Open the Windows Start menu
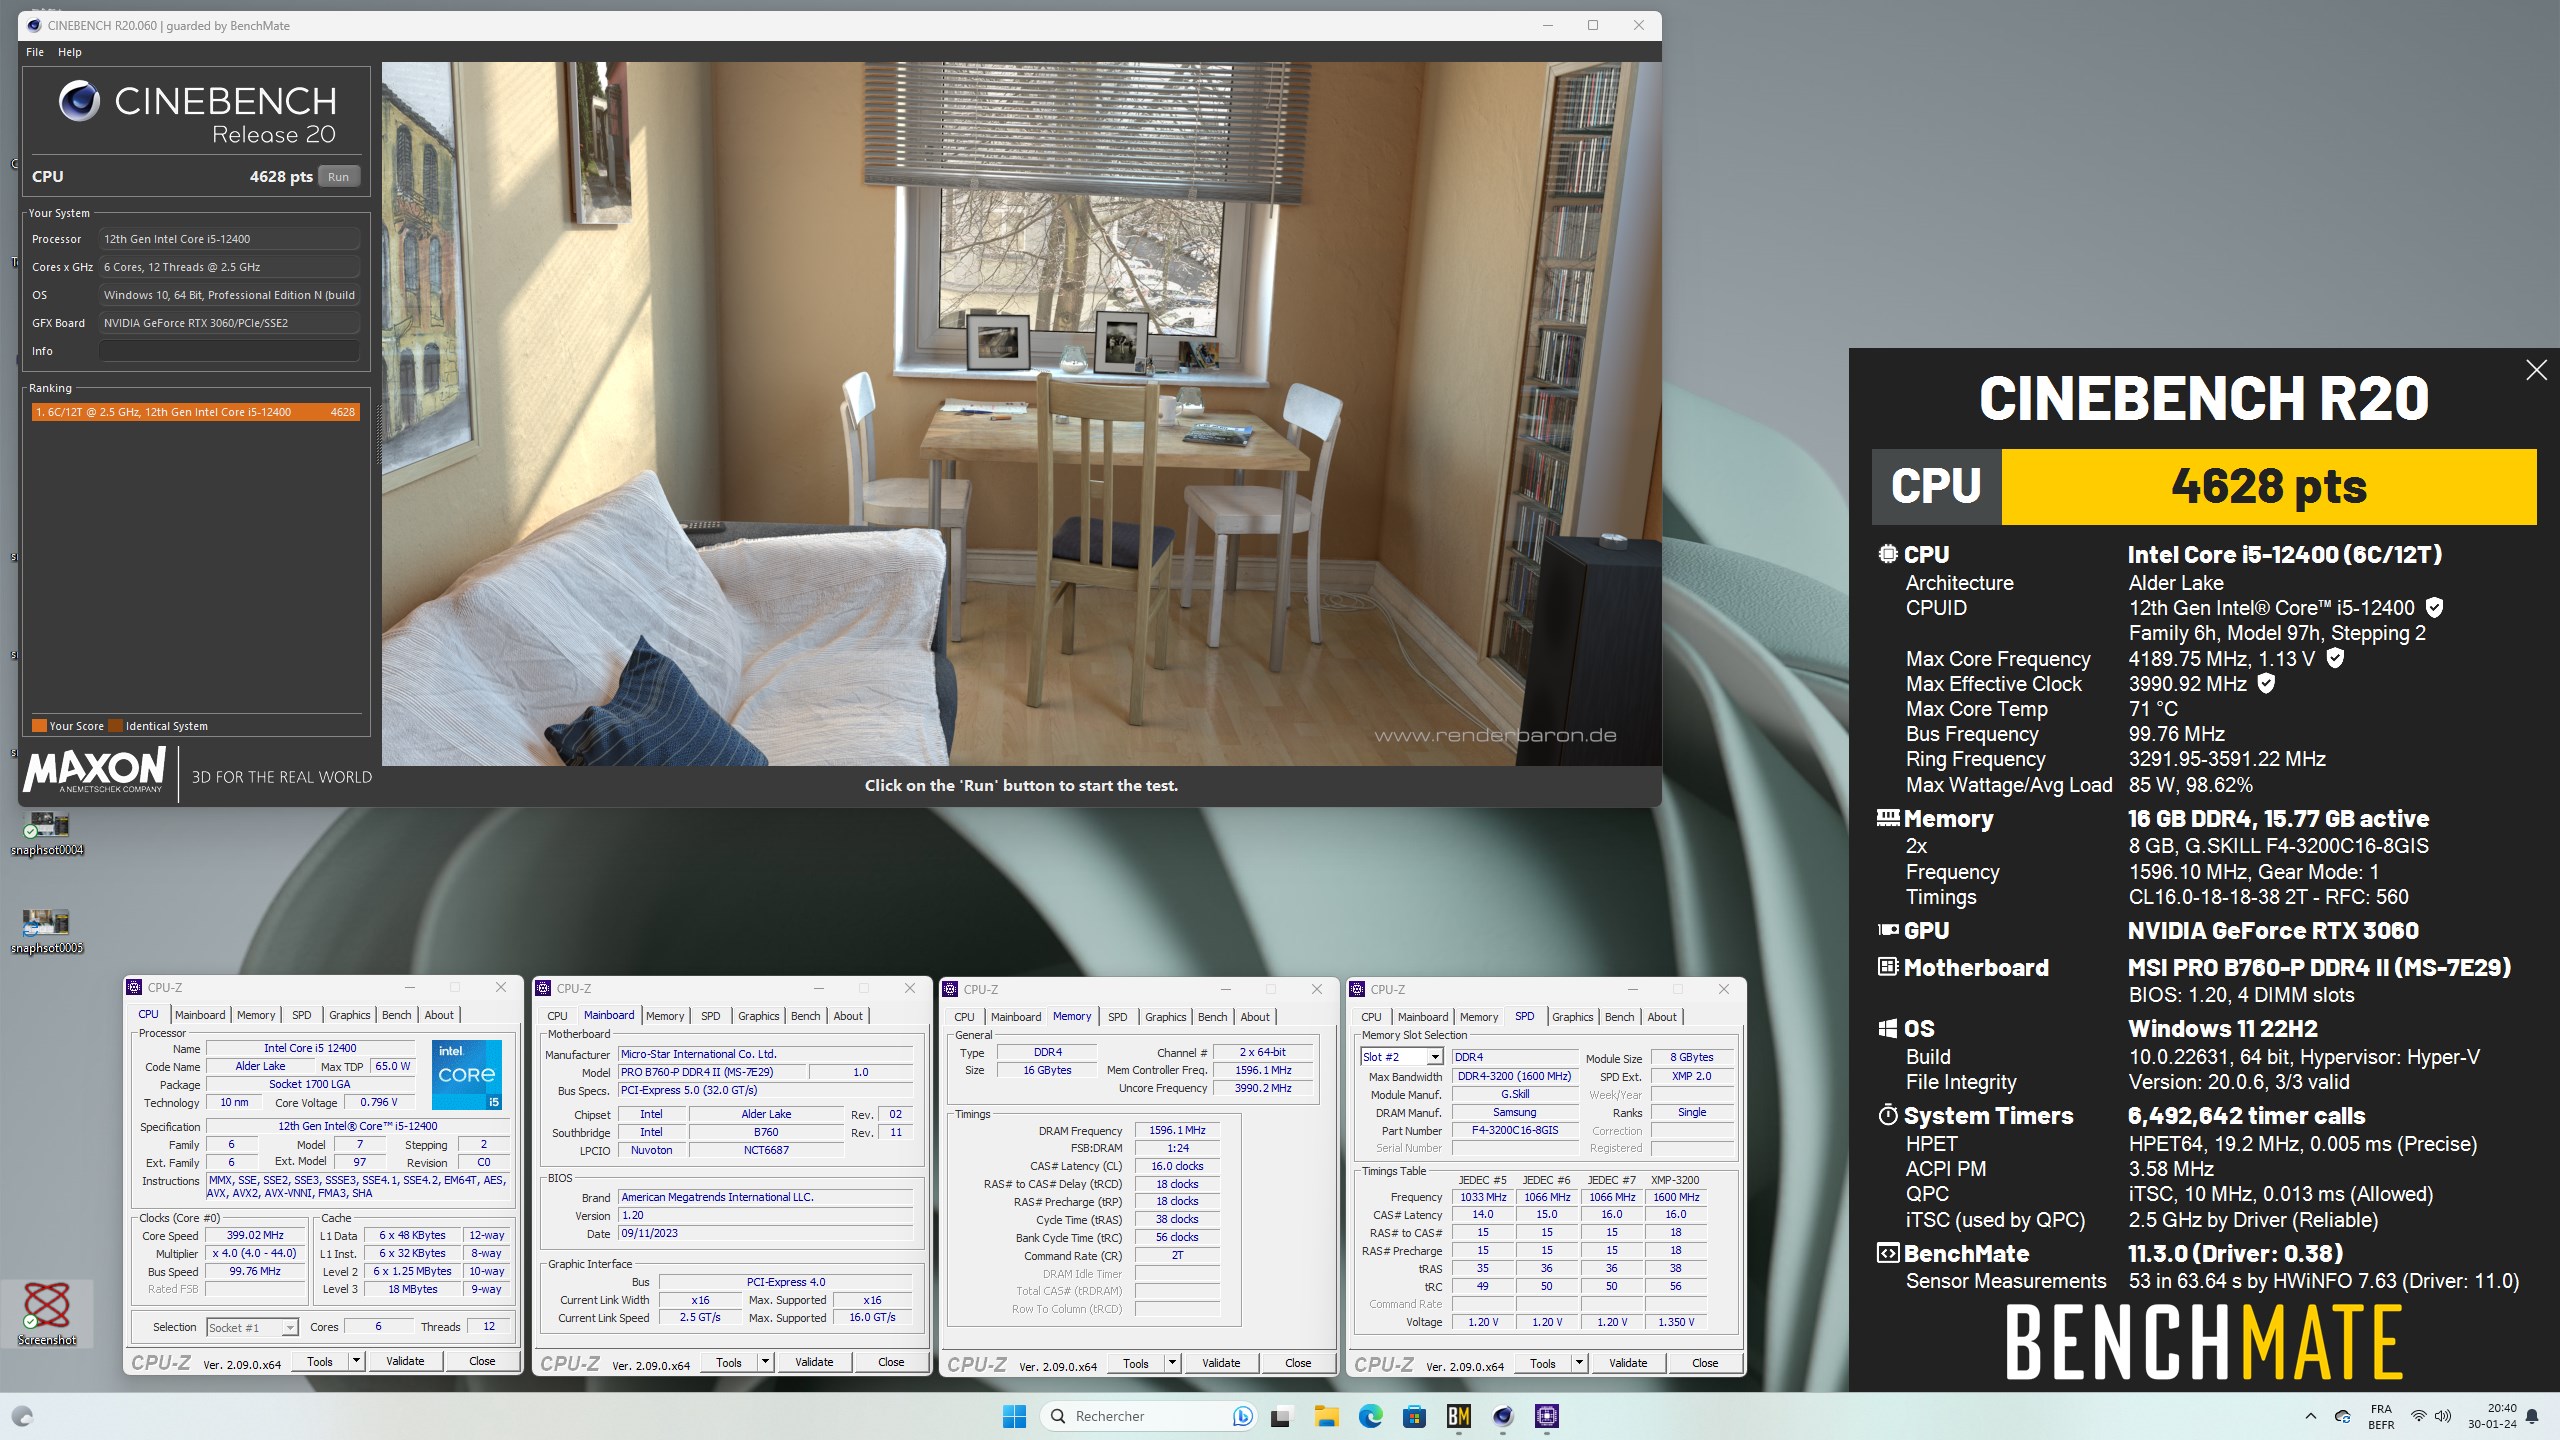Viewport: 2560px width, 1440px height. pyautogui.click(x=1014, y=1416)
